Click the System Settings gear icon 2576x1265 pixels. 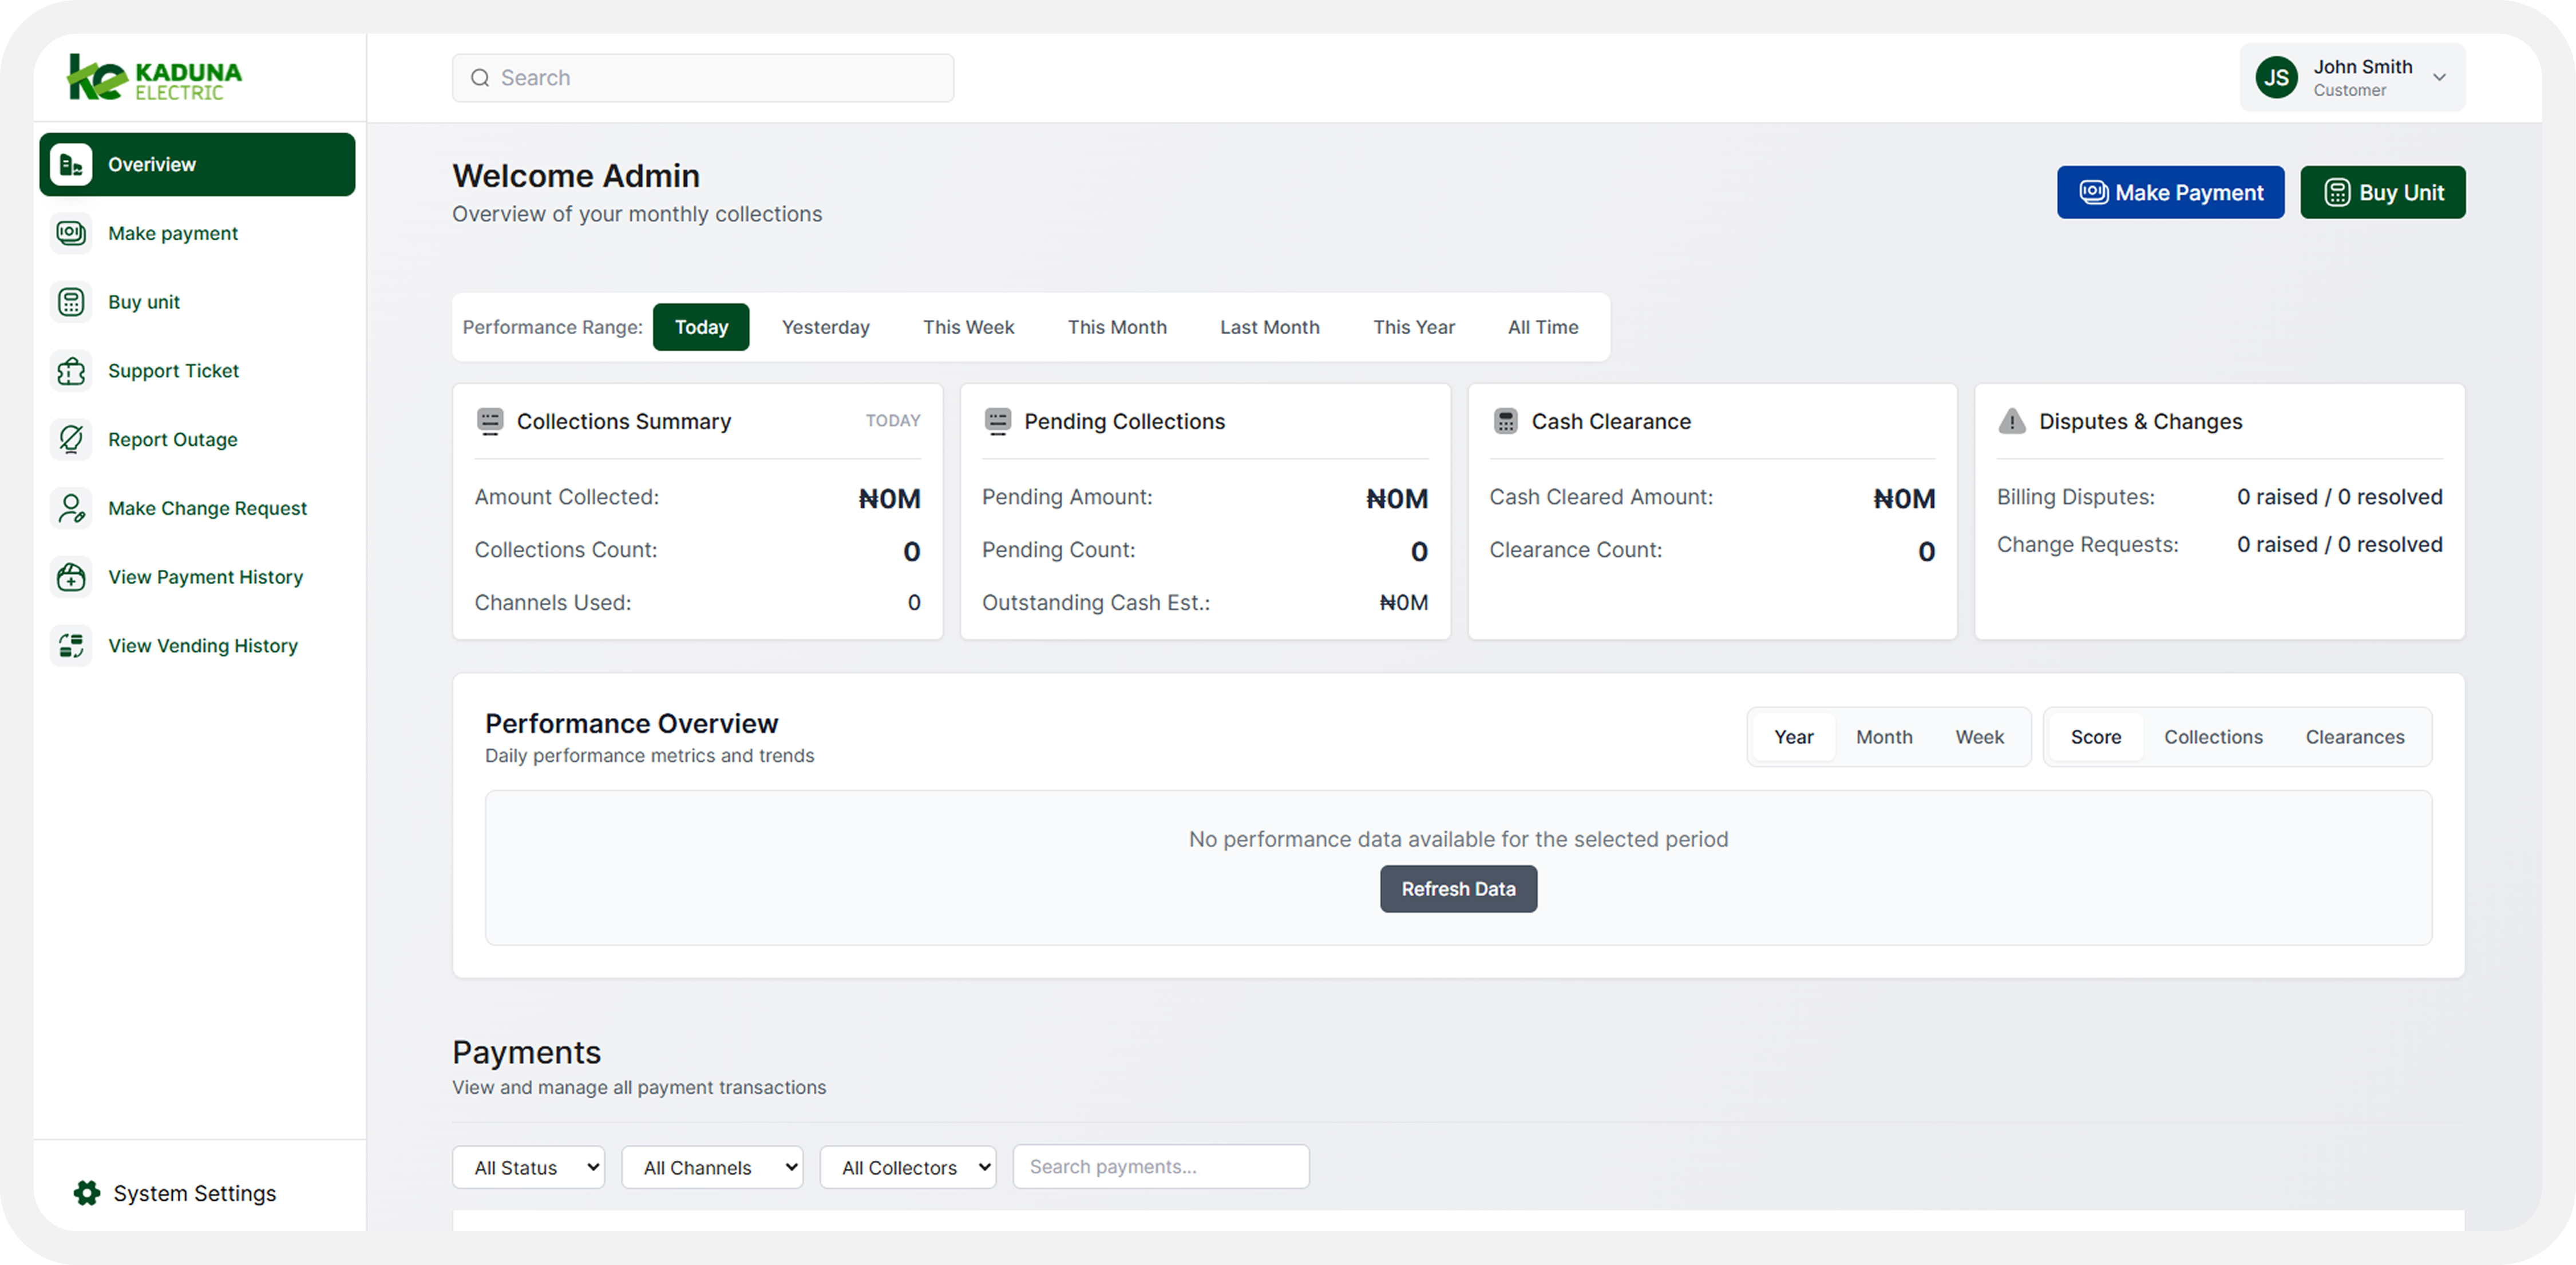point(87,1193)
